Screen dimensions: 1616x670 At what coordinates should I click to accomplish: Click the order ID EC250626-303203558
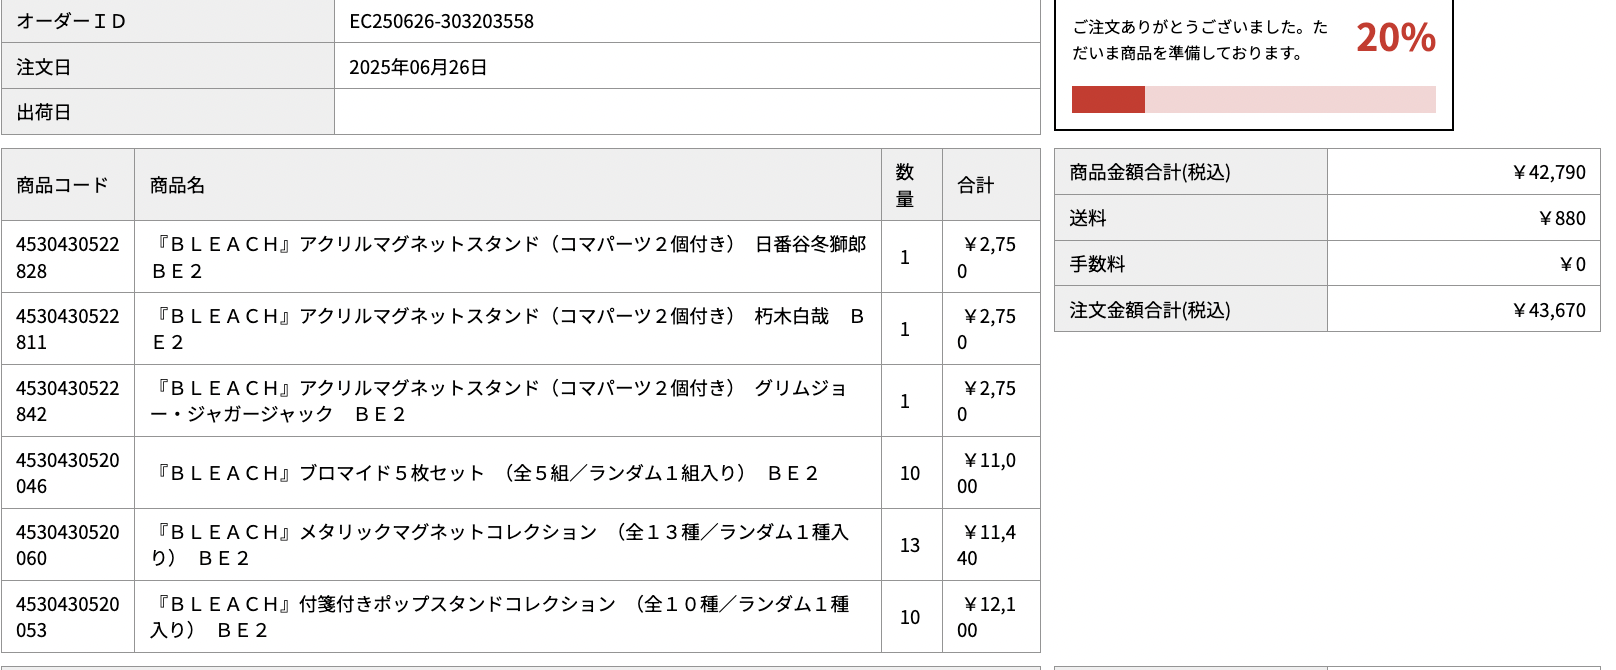[441, 21]
